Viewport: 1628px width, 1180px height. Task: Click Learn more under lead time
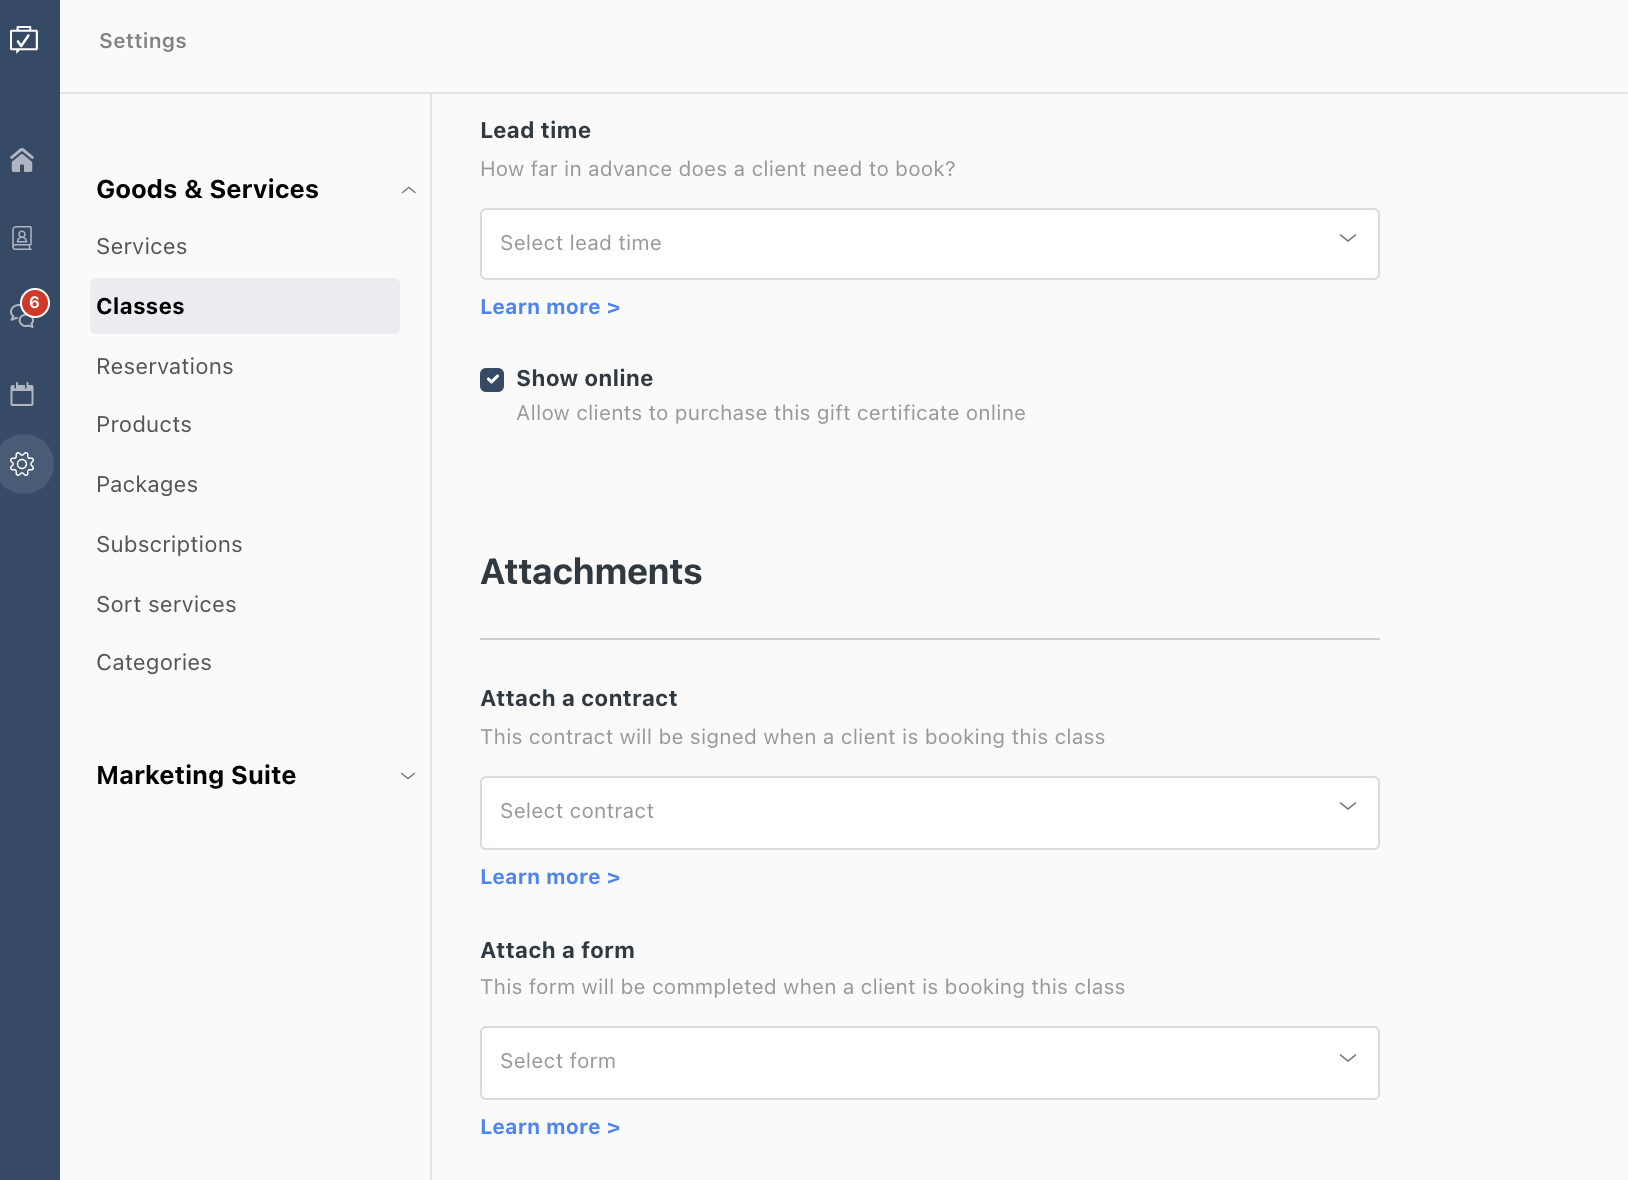coord(550,307)
